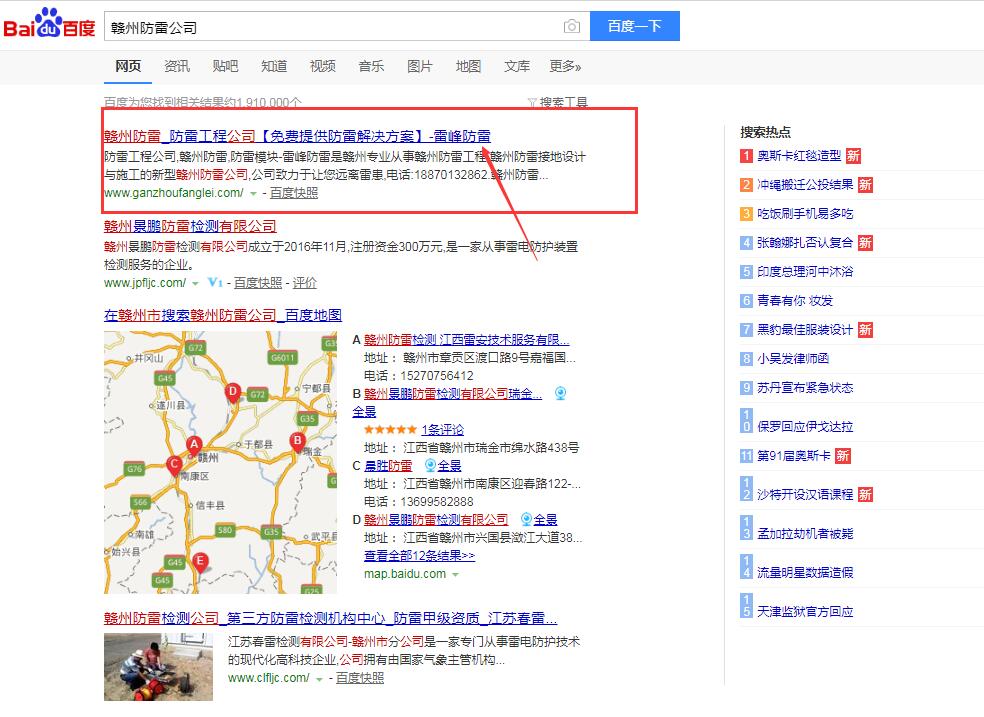
Task: Click map marker A near 赣州
Action: point(195,444)
